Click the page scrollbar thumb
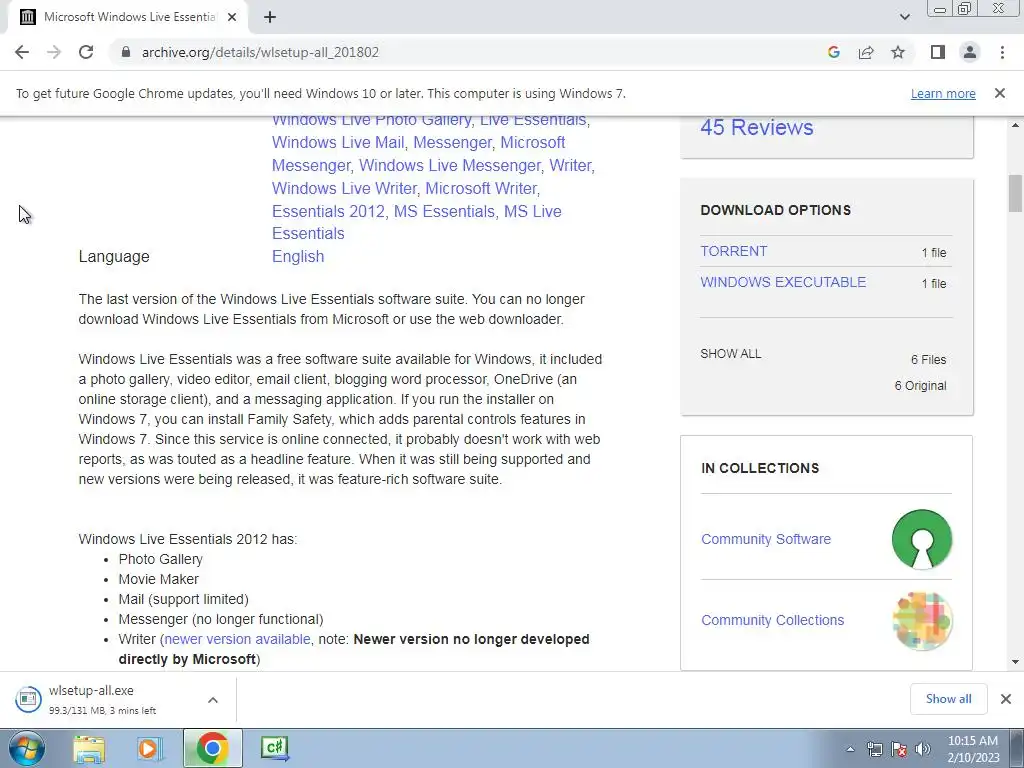1024x768 pixels. [1015, 193]
